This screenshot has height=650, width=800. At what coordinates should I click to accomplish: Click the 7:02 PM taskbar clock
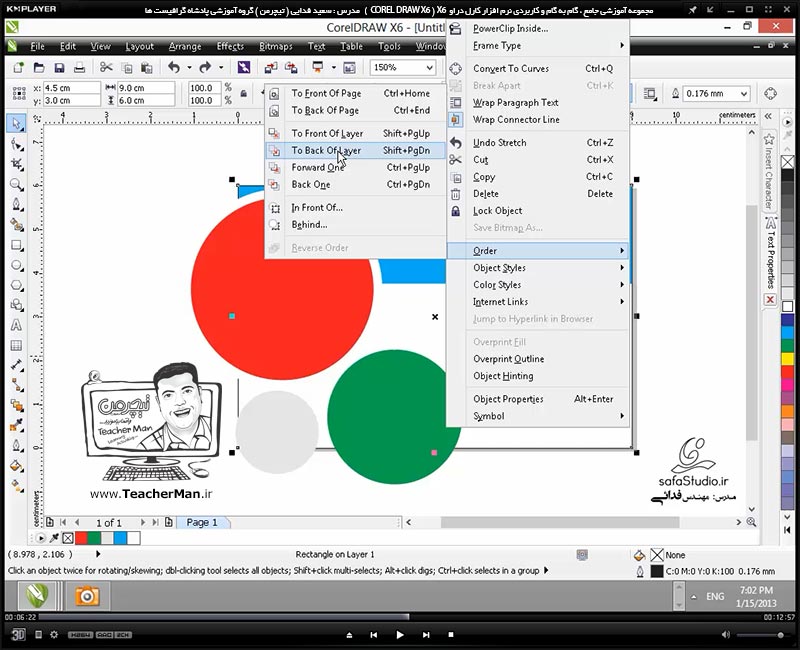point(756,590)
